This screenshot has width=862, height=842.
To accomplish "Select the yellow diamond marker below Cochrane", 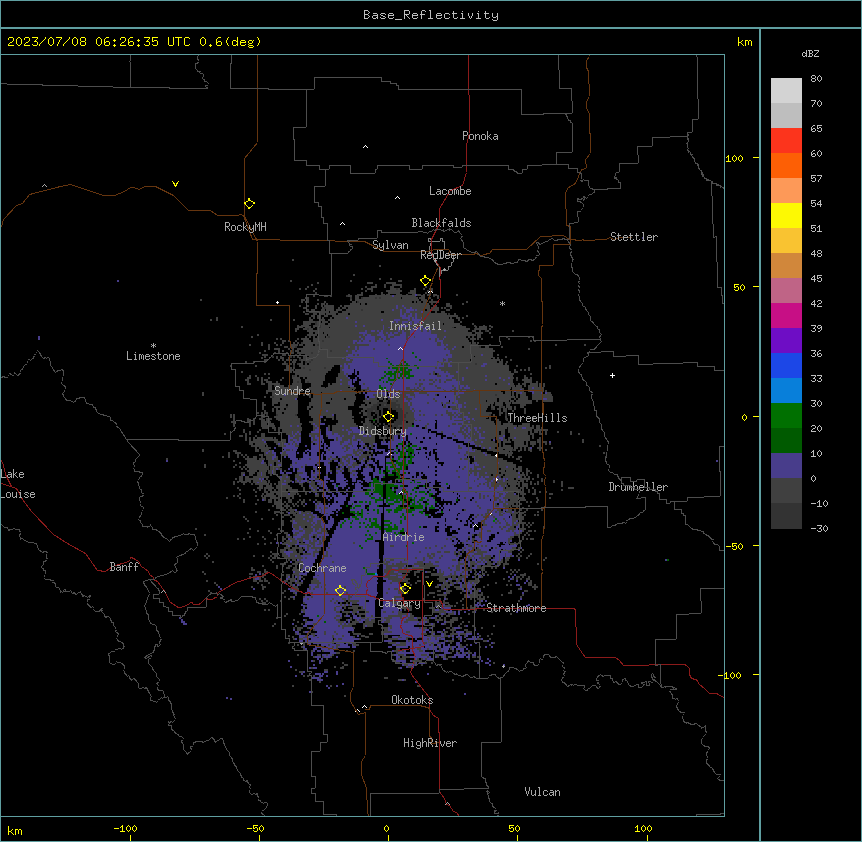I will pos(340,590).
